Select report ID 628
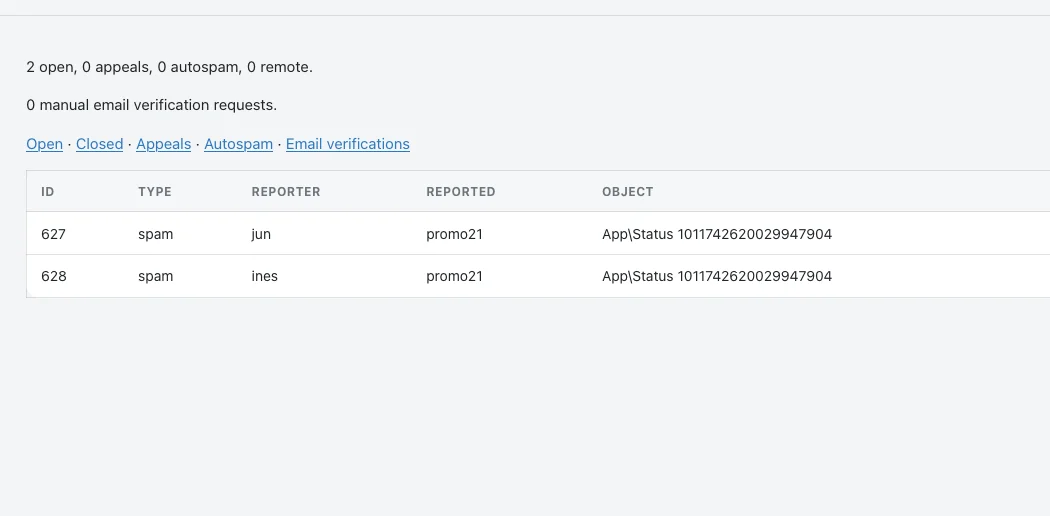This screenshot has width=1050, height=516. coord(54,276)
